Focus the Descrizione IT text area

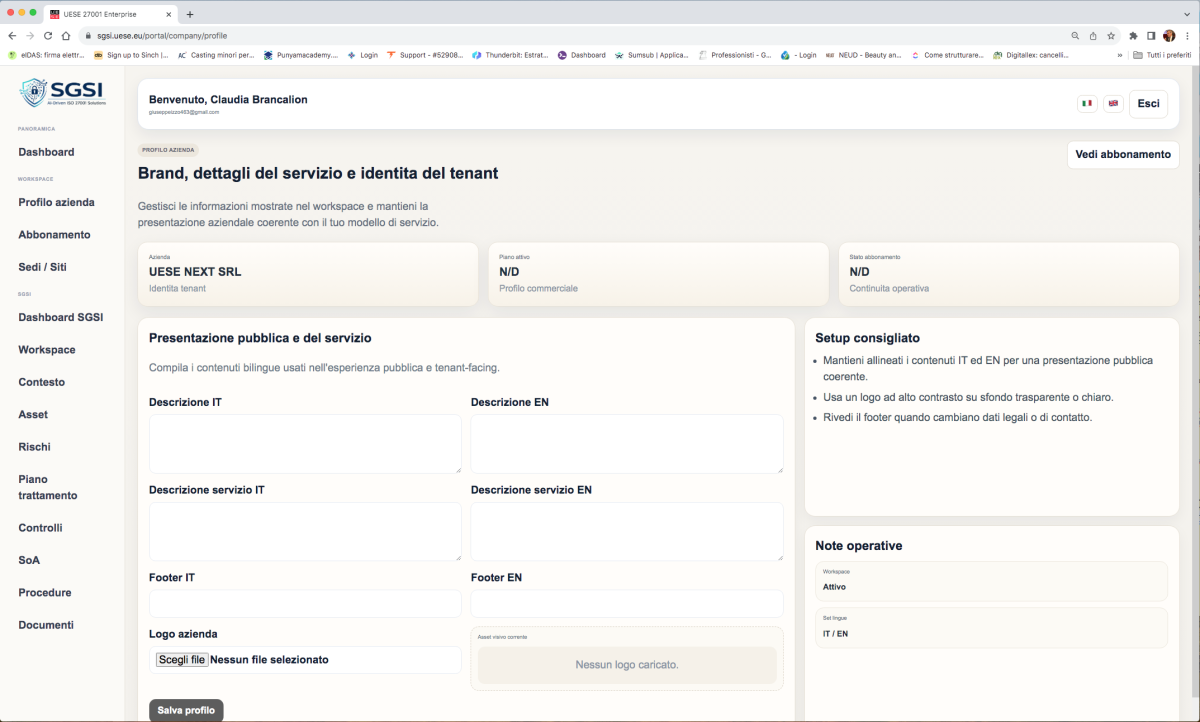(x=305, y=443)
